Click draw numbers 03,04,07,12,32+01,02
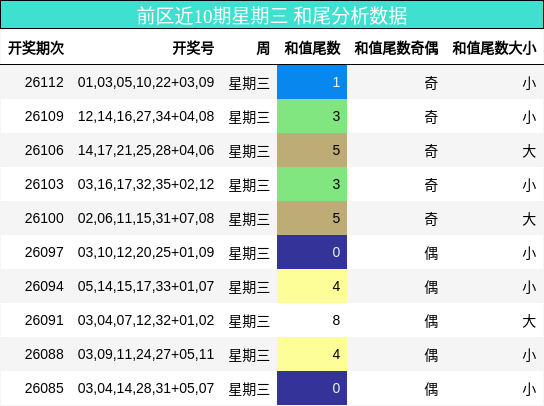The width and height of the screenshot is (544, 406). pyautogui.click(x=146, y=321)
